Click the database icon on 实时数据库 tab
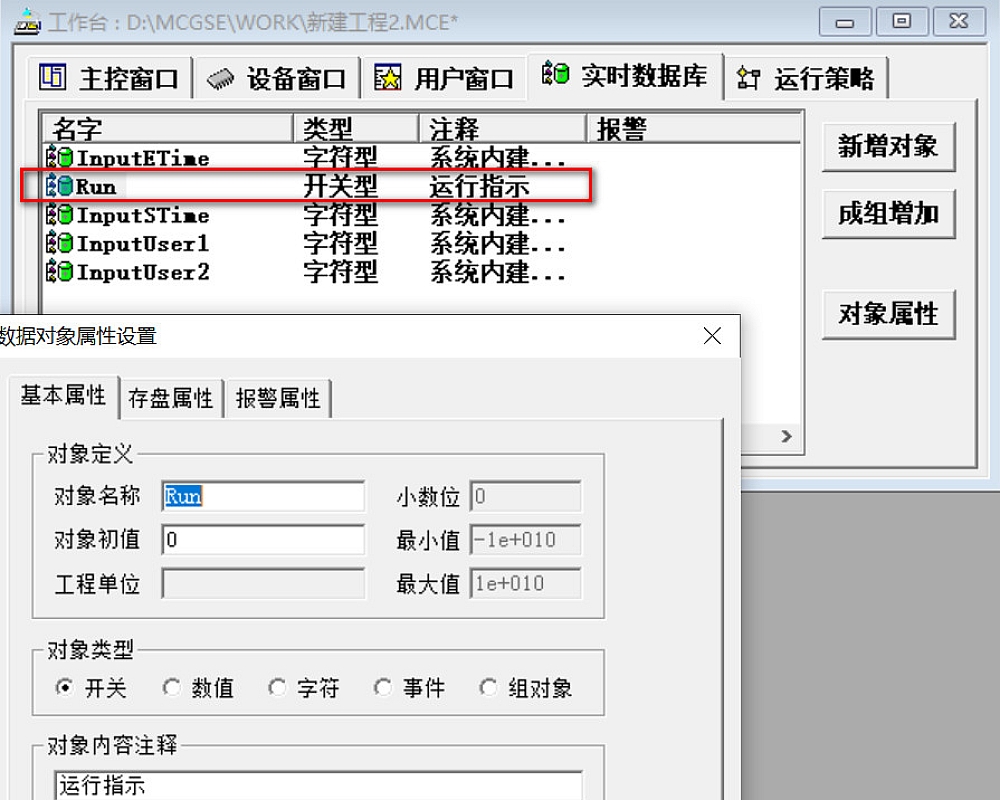The height and width of the screenshot is (800, 1000). (554, 76)
